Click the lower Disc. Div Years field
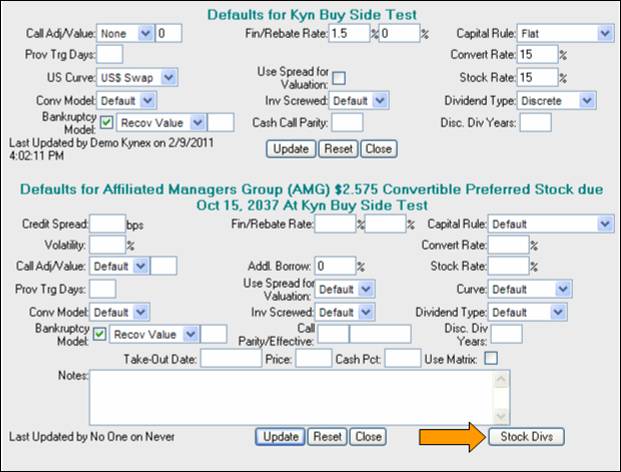 507,335
